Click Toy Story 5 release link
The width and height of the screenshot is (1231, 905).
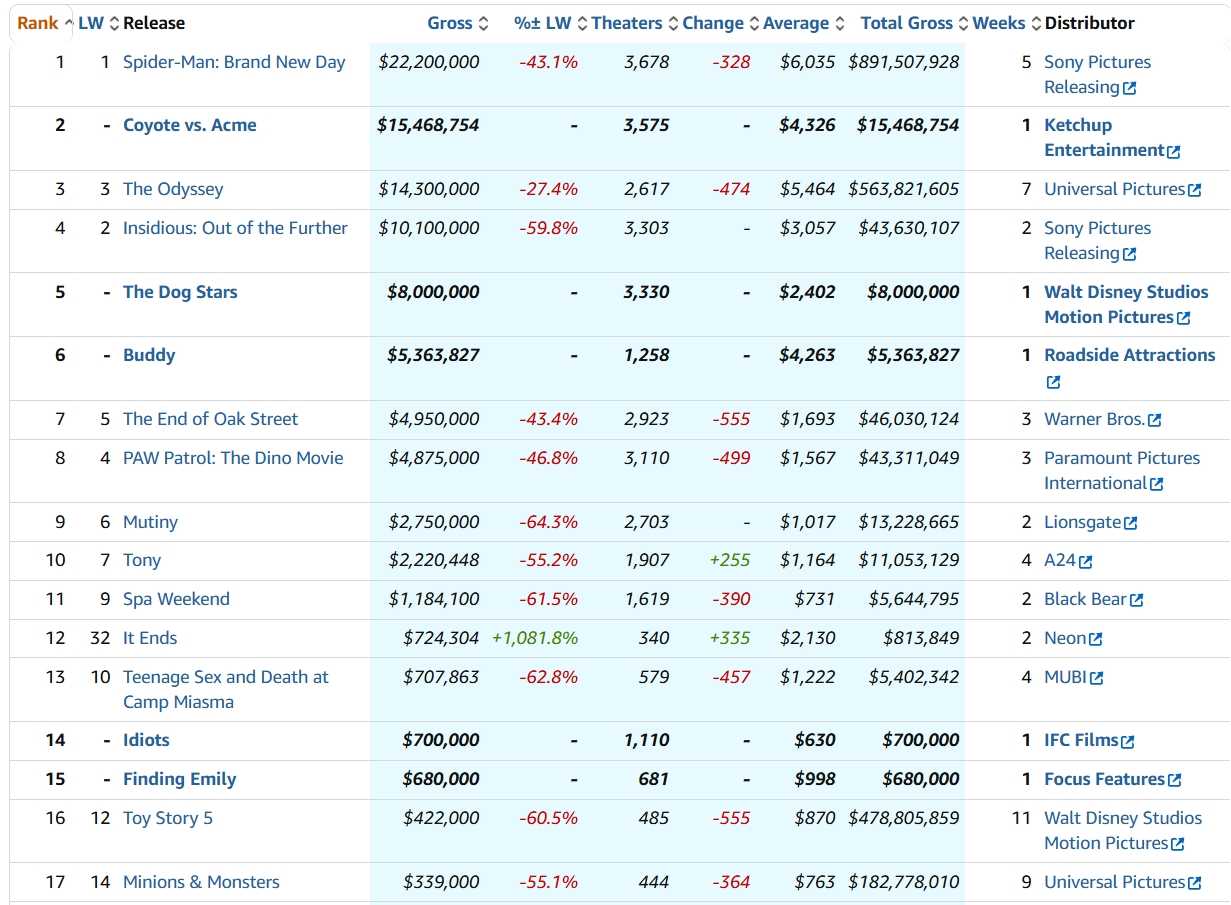(168, 818)
